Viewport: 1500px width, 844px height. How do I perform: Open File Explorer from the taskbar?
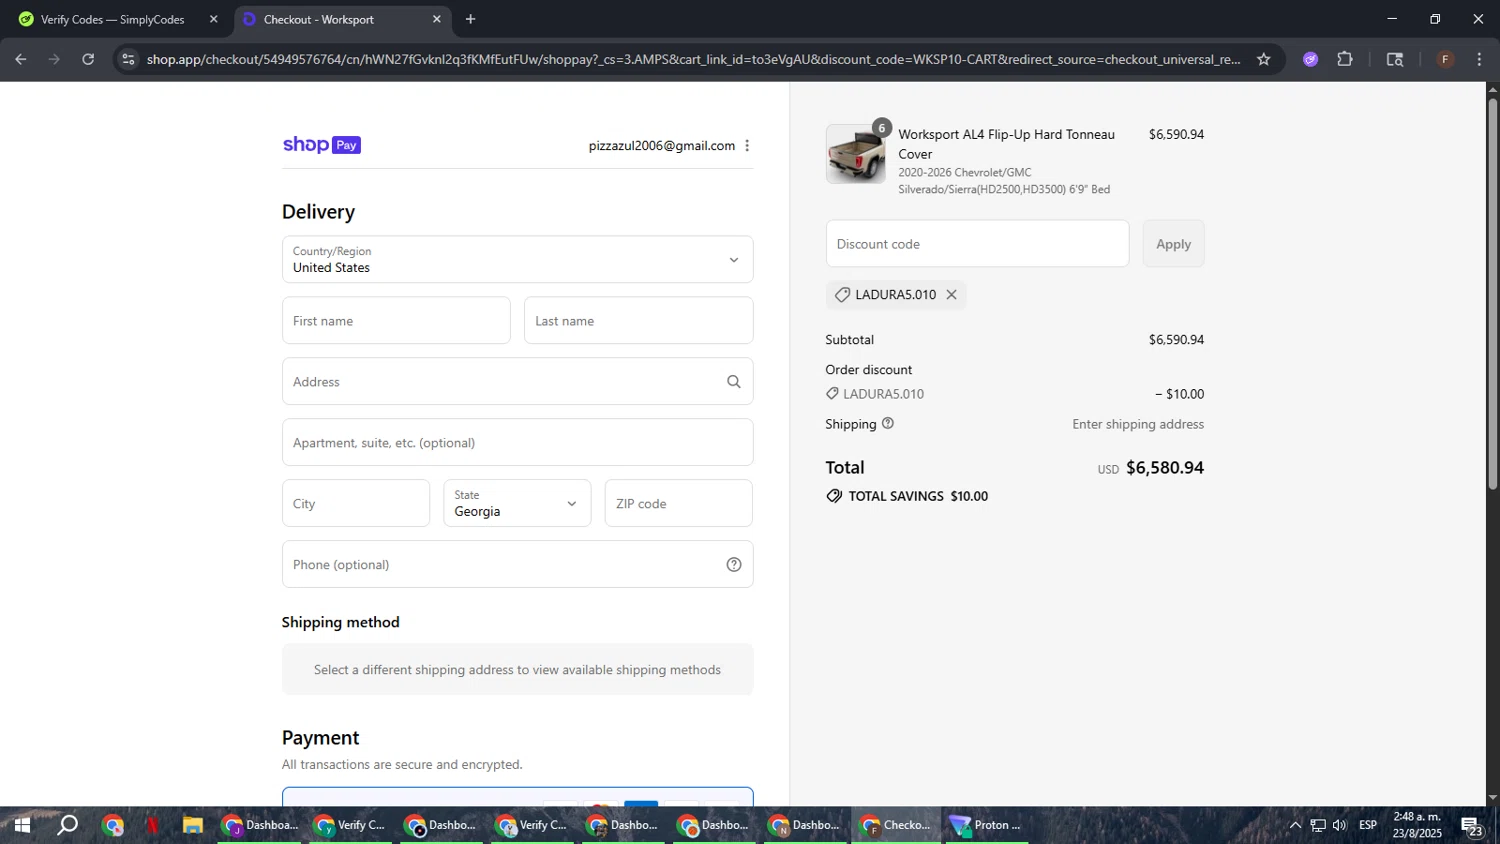tap(193, 825)
